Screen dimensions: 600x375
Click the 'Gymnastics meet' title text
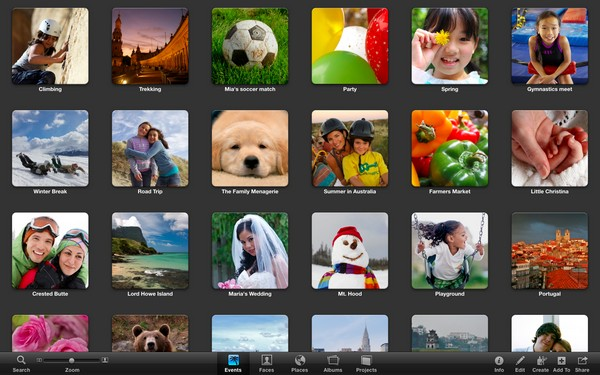pyautogui.click(x=549, y=89)
